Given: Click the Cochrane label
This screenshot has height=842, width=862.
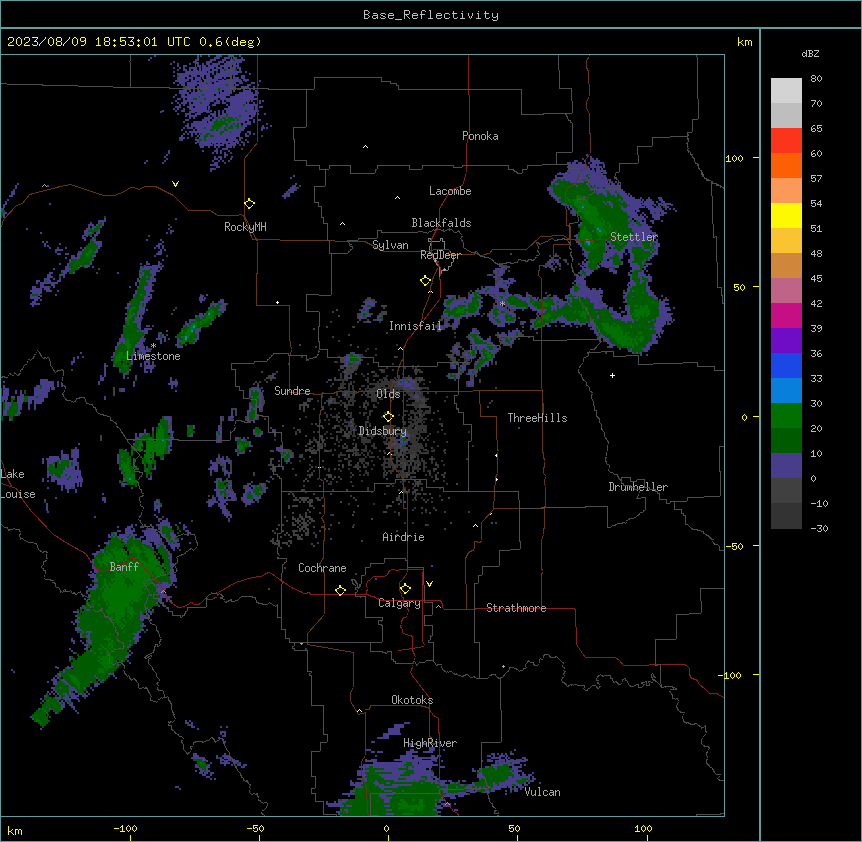Looking at the screenshot, I should coord(322,568).
